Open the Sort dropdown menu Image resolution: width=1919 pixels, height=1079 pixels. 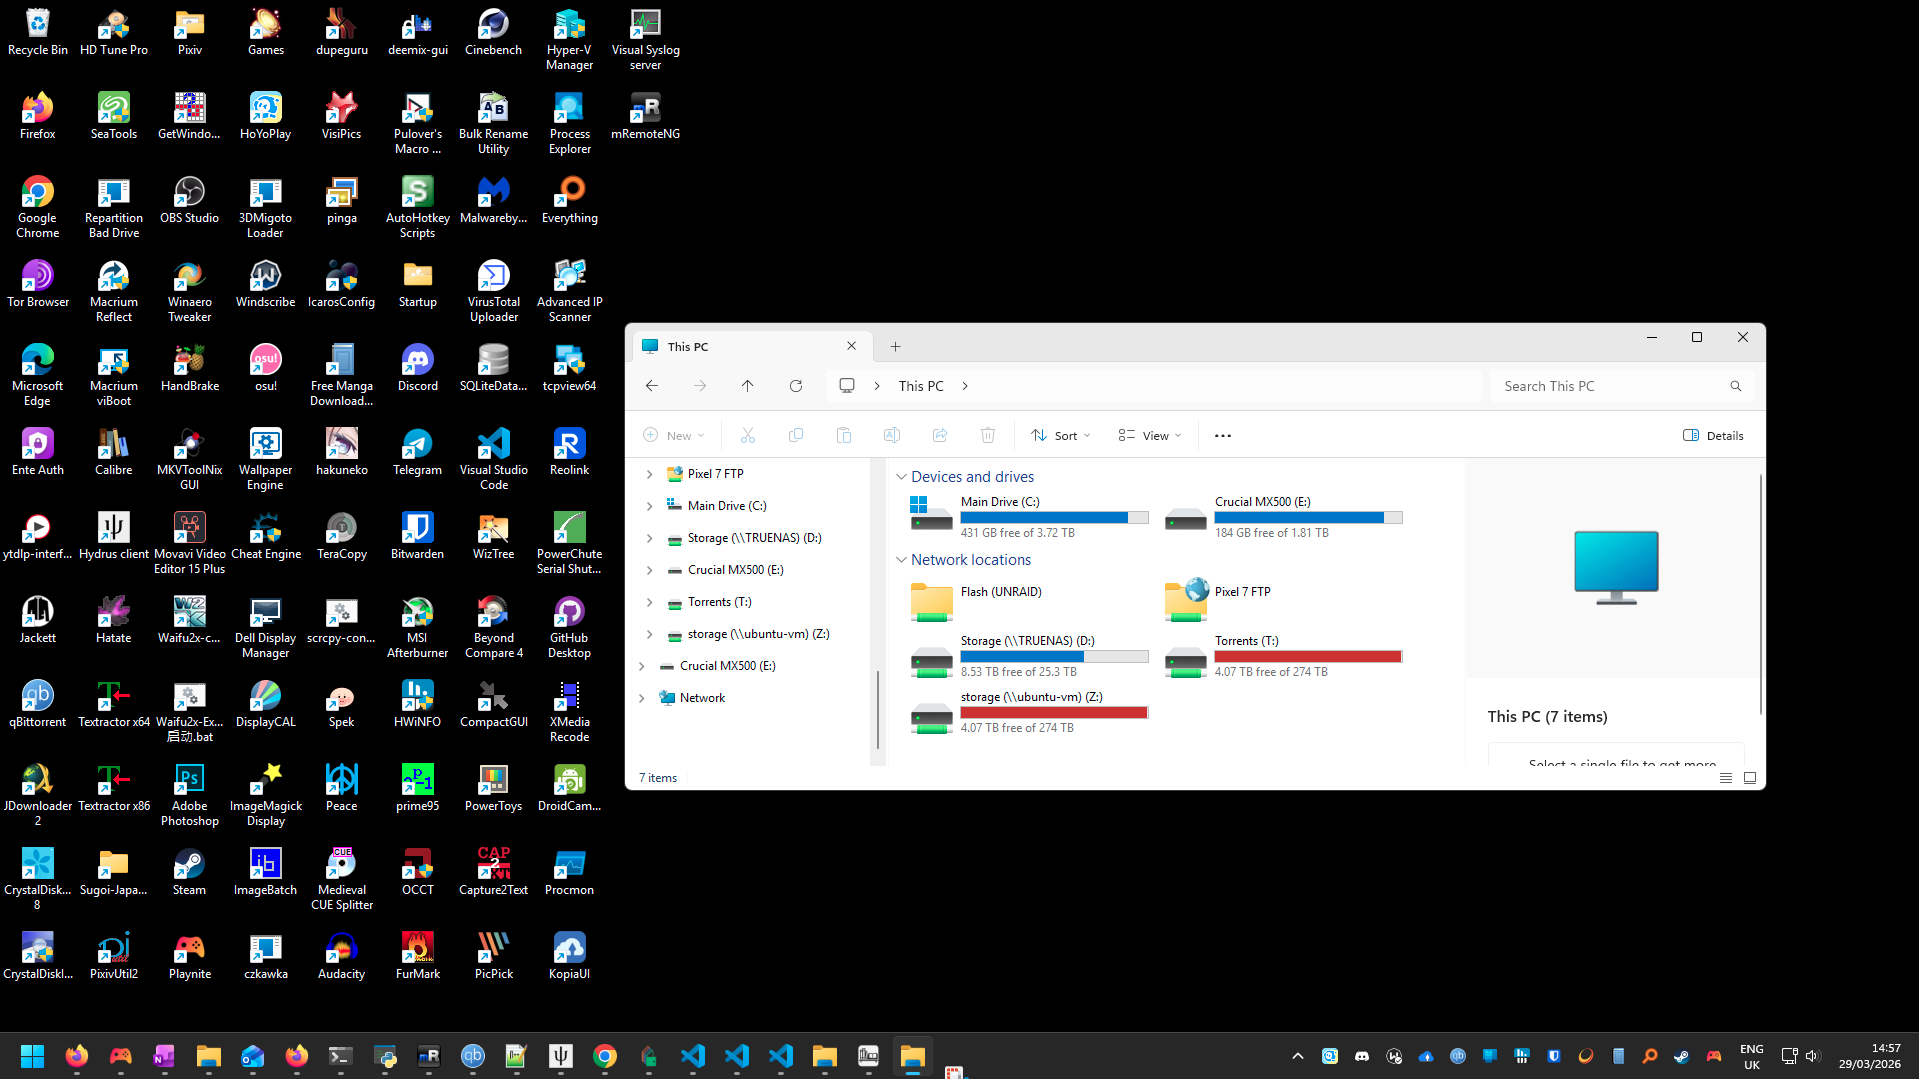coord(1060,436)
